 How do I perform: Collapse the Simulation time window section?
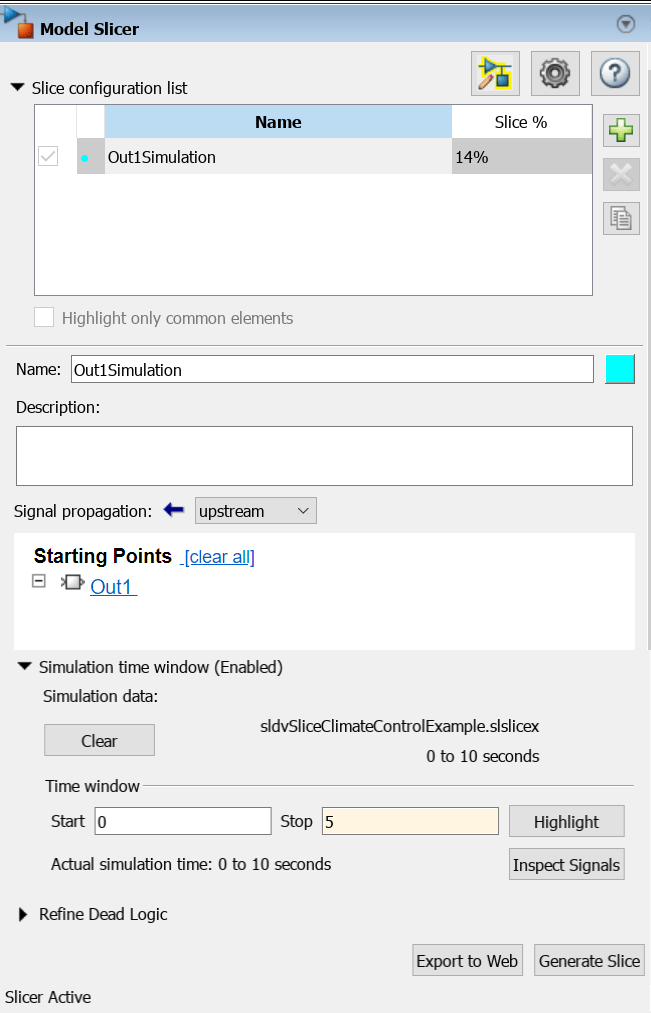point(23,666)
